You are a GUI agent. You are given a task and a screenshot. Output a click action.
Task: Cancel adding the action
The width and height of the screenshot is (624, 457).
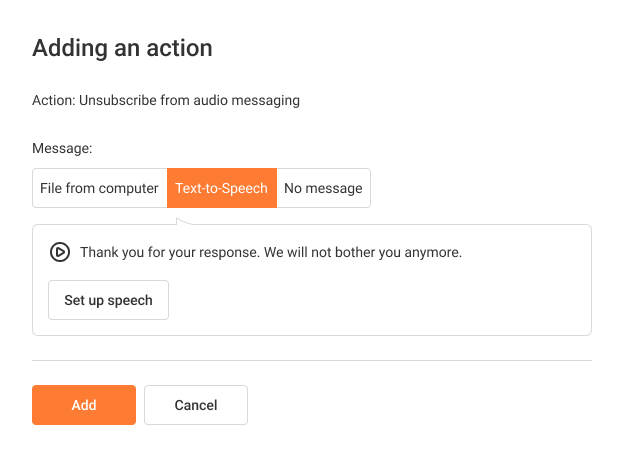(x=196, y=405)
